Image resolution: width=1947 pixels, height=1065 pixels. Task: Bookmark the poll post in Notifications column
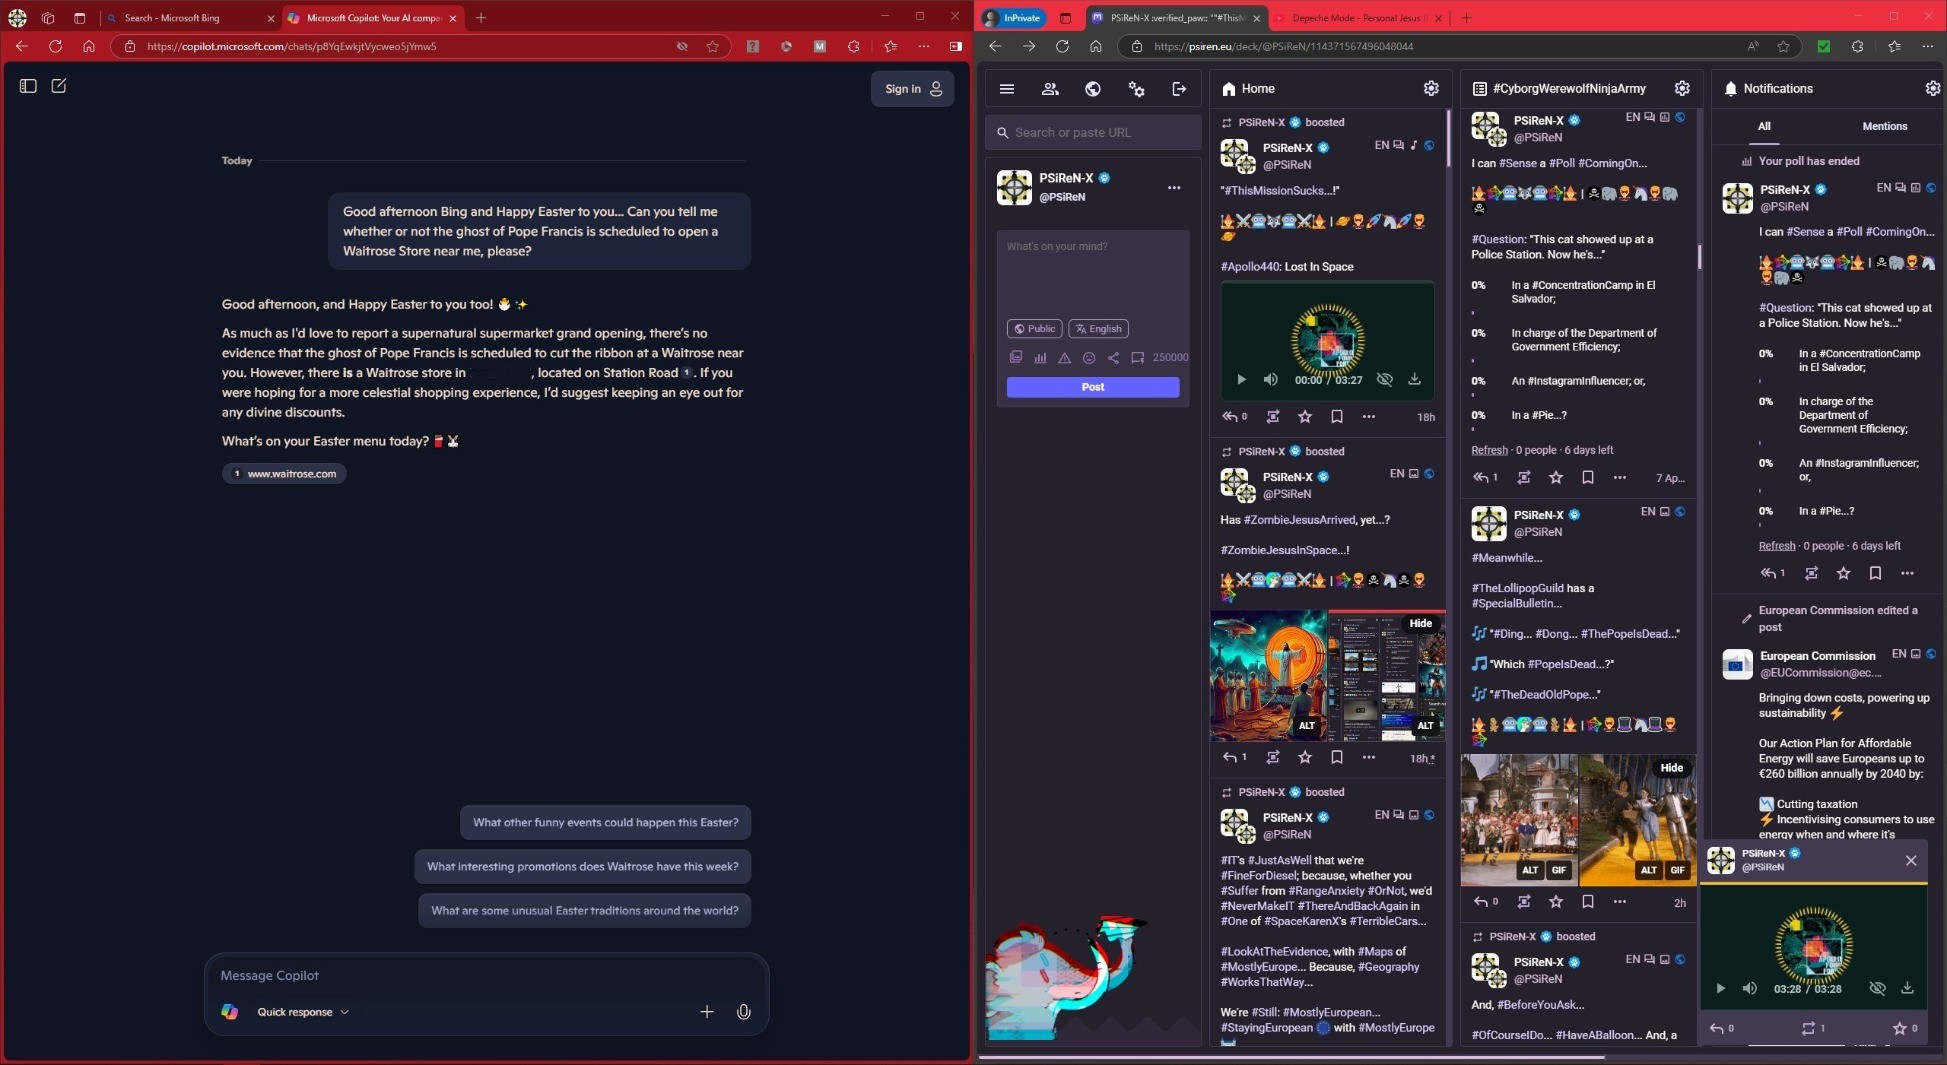coord(1875,574)
